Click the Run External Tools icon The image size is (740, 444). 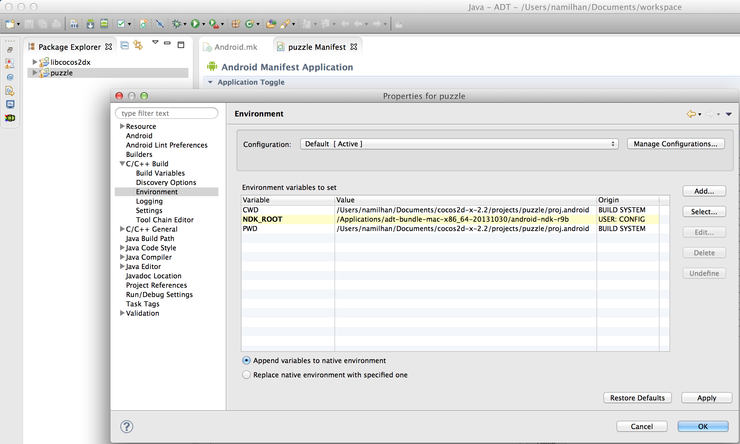point(214,24)
